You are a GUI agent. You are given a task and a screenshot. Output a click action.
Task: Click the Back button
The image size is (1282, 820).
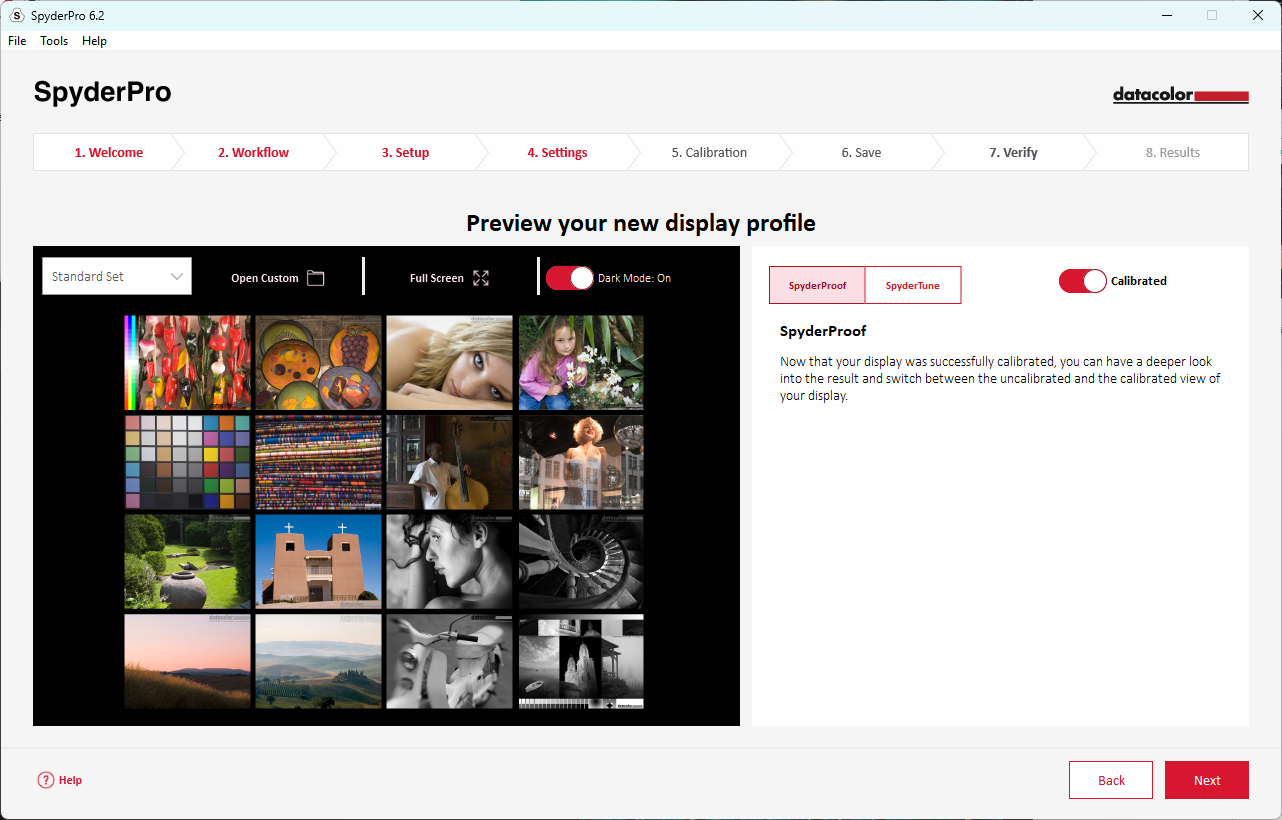[x=1110, y=780]
